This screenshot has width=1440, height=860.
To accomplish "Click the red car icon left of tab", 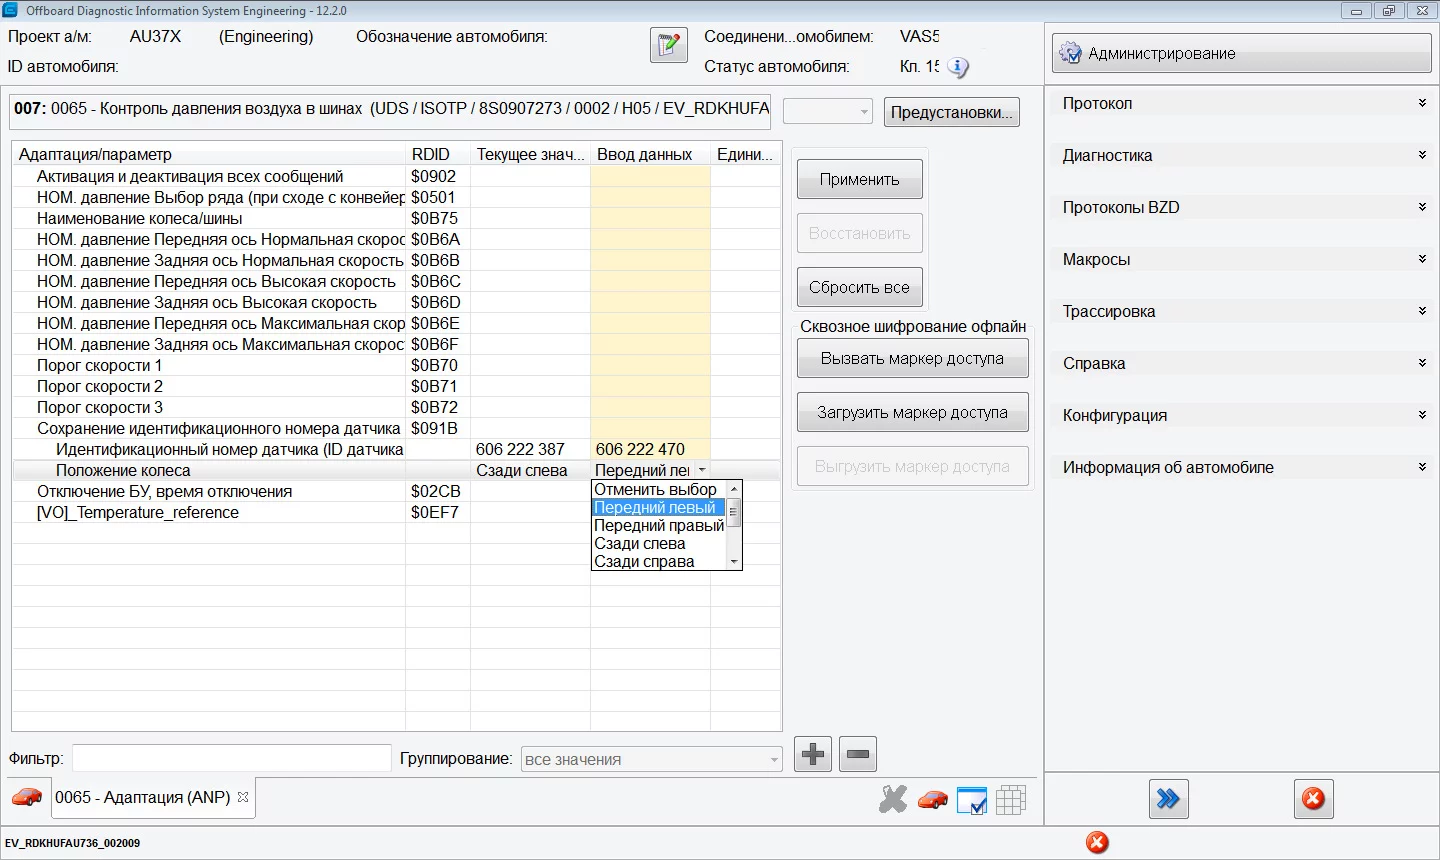I will 27,797.
